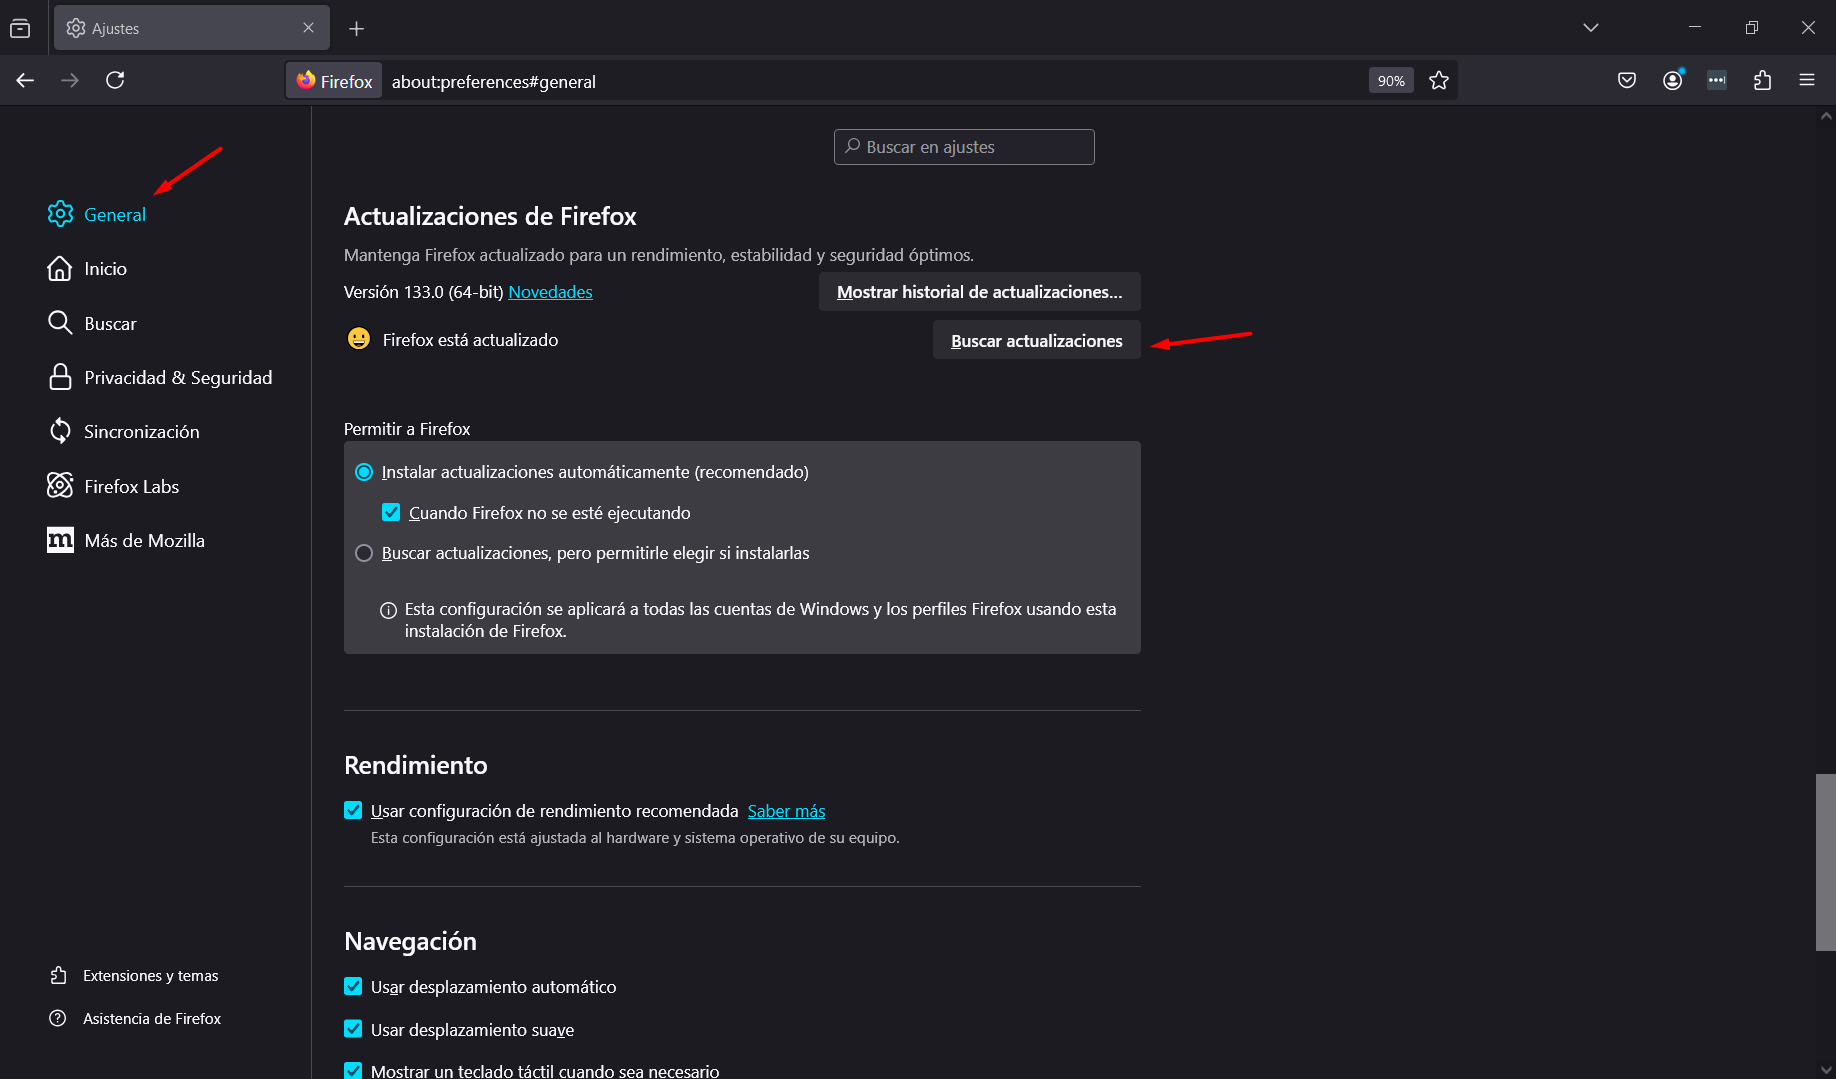
Task: Restore down the browser window
Action: [1751, 28]
